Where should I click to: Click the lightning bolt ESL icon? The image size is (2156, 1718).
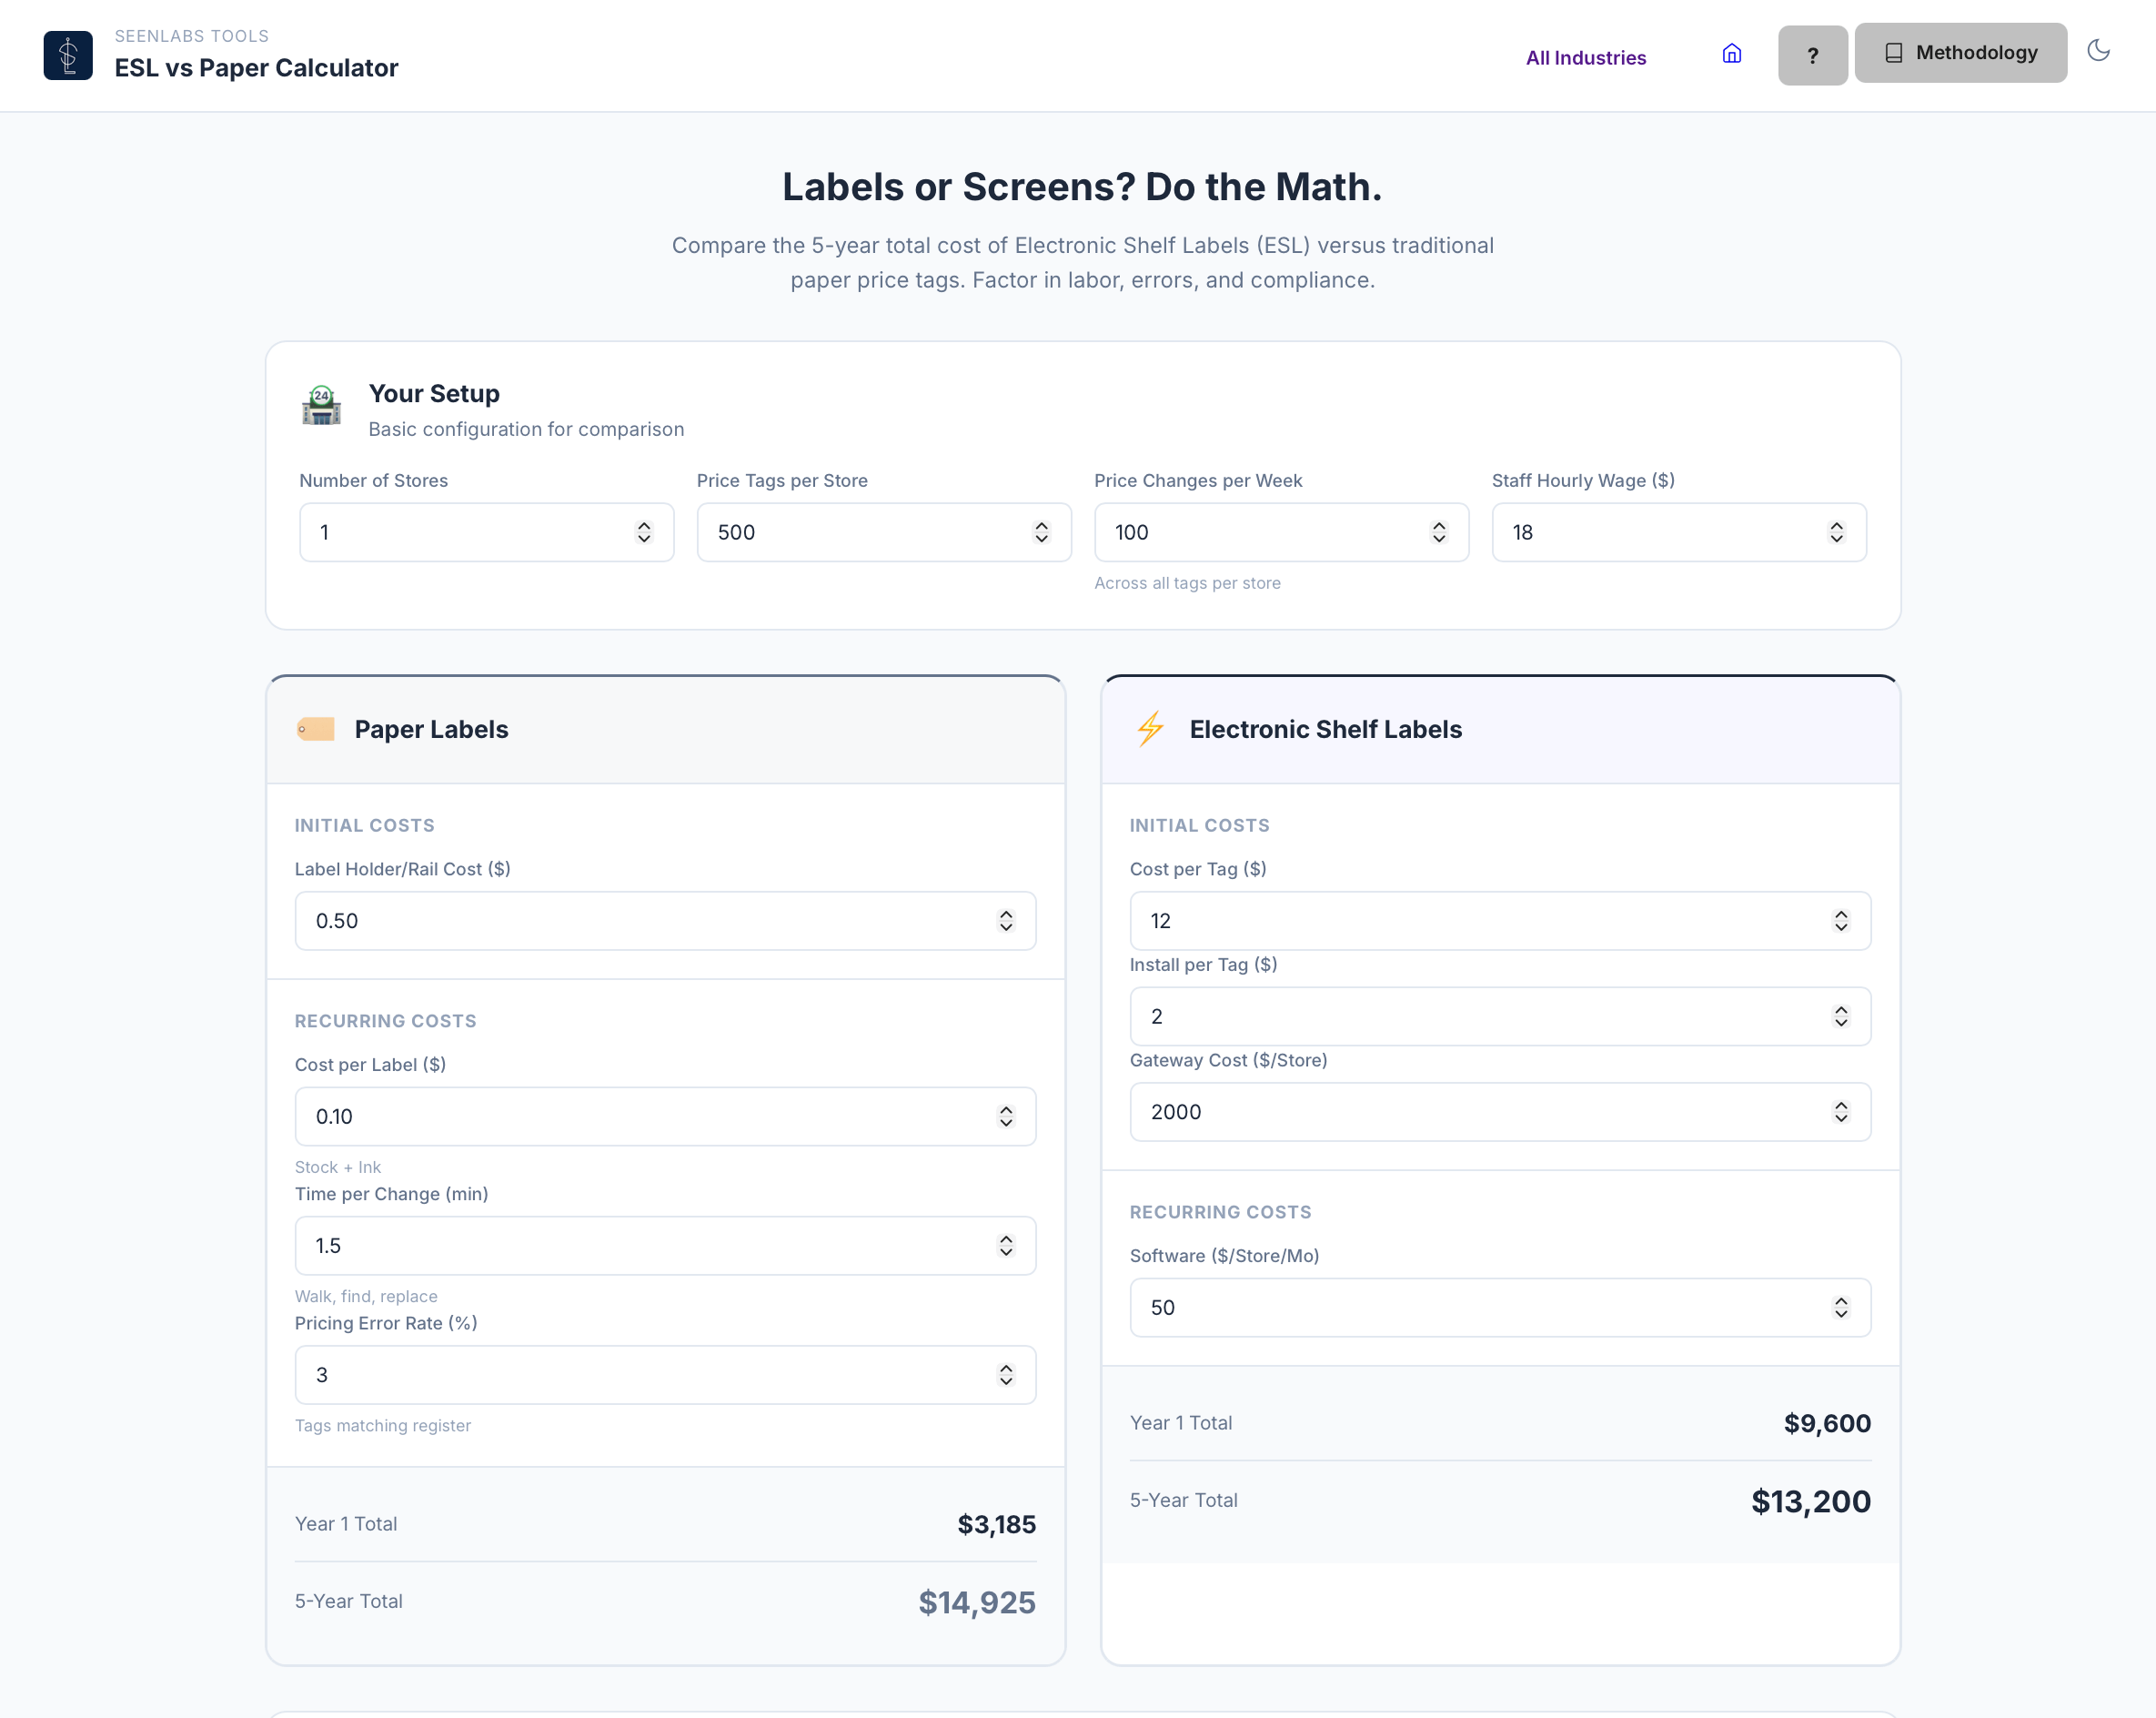point(1150,729)
